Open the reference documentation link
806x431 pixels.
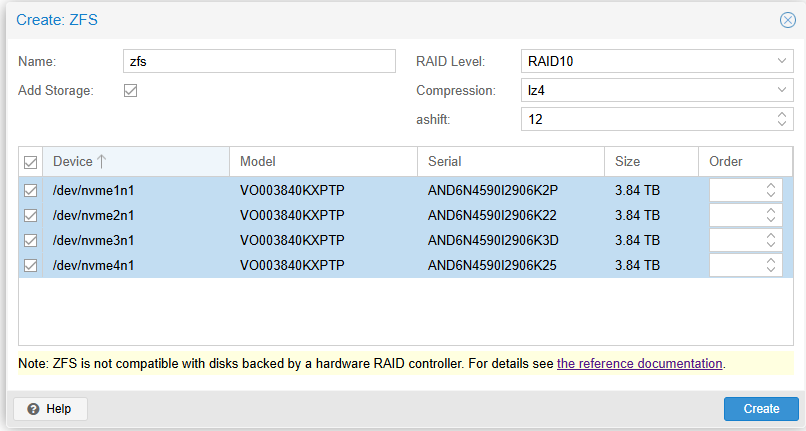click(x=639, y=363)
